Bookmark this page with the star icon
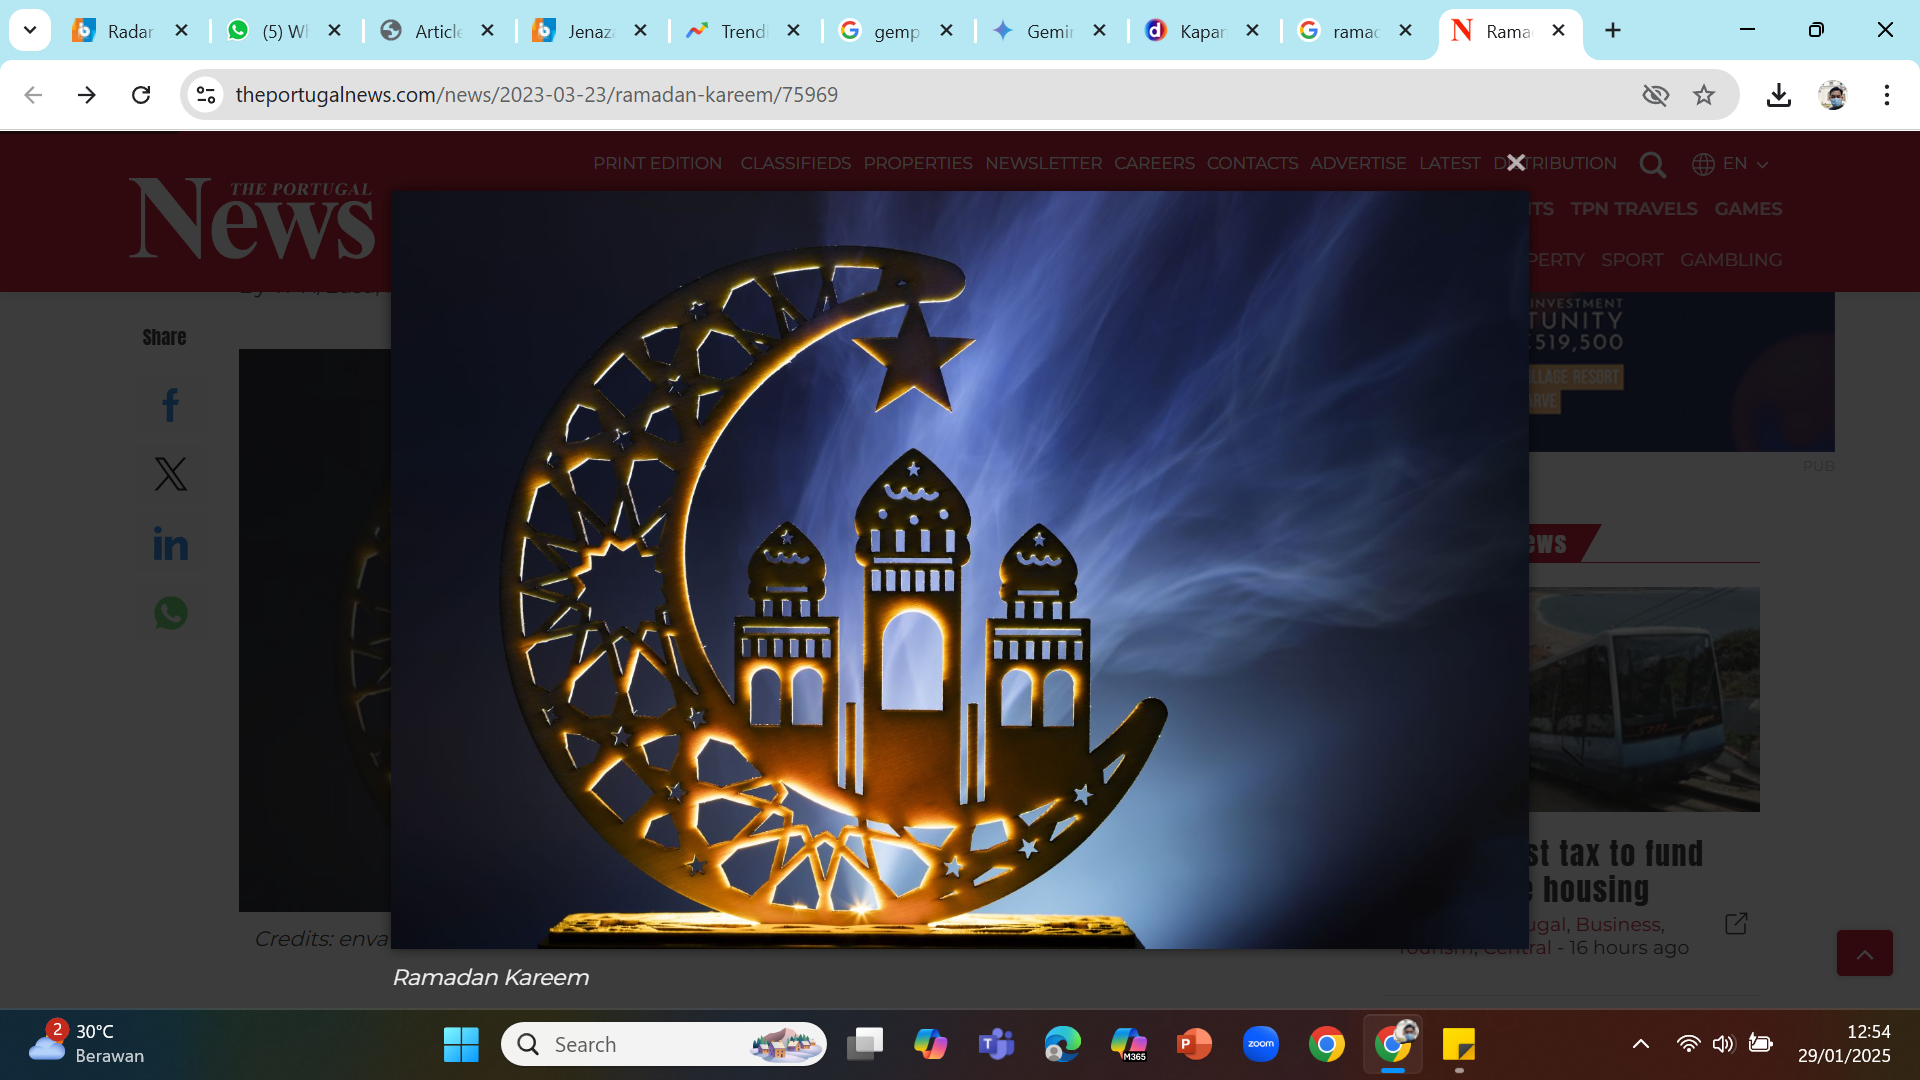The width and height of the screenshot is (1920, 1080). pos(1704,95)
